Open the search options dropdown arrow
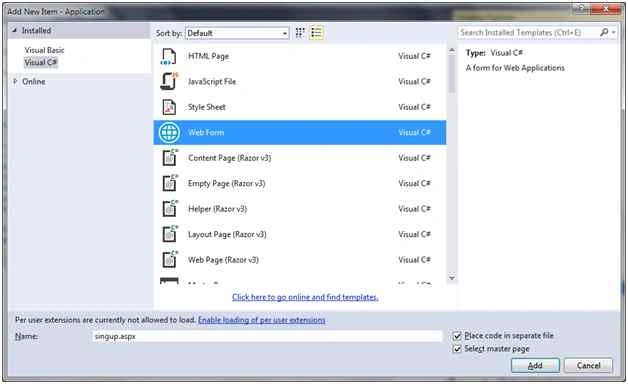Screen dimensions: 628x384 tap(614, 32)
